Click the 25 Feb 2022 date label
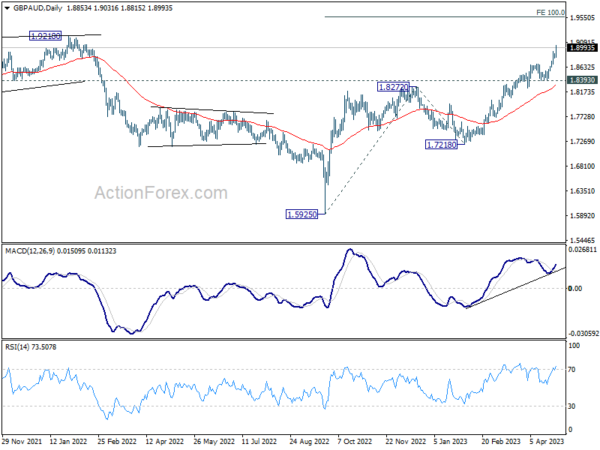This screenshot has height=450, width=600. tap(117, 441)
